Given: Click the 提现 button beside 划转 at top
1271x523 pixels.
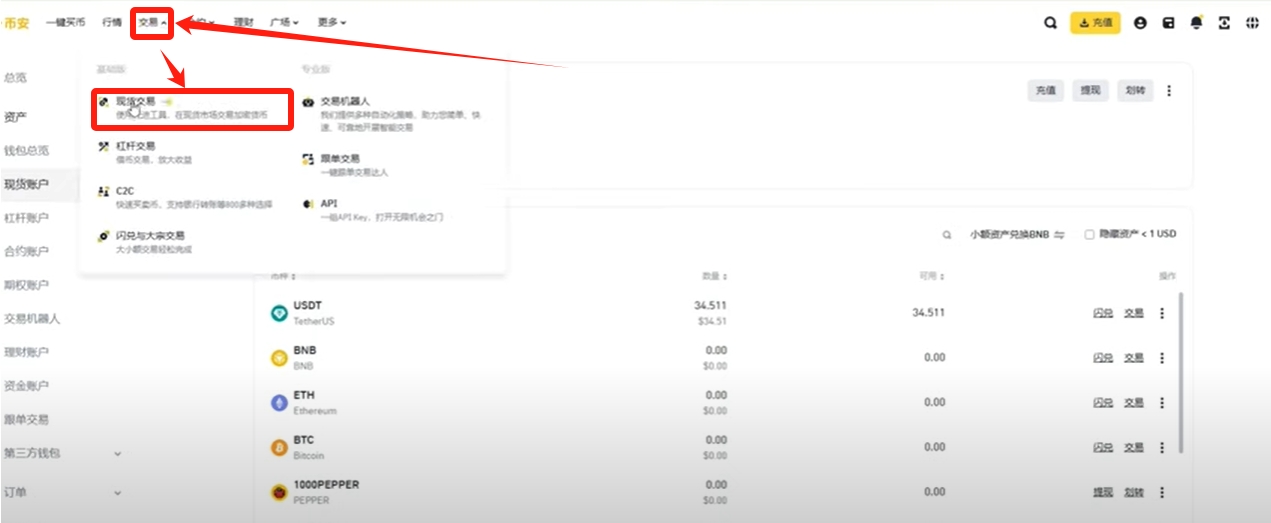Looking at the screenshot, I should pyautogui.click(x=1090, y=90).
